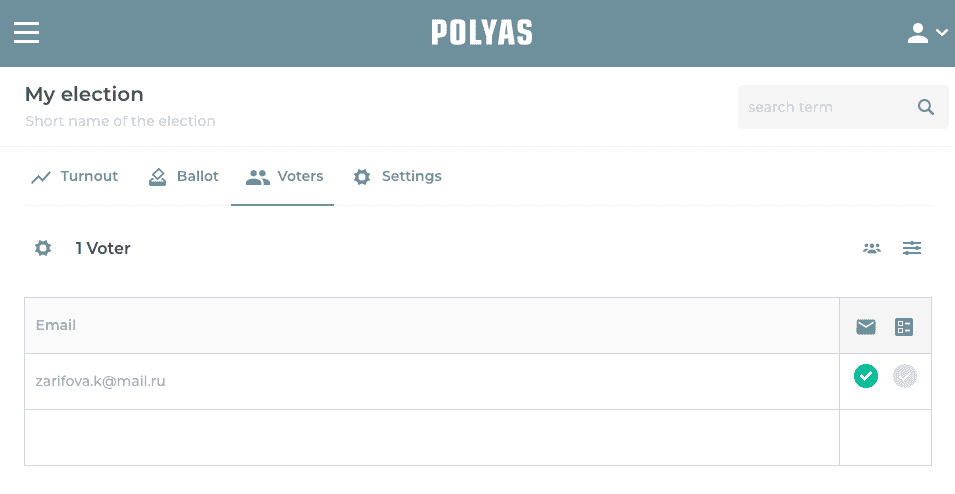Click the search magnifier icon
Screen dimensions: 955x494
[926, 107]
